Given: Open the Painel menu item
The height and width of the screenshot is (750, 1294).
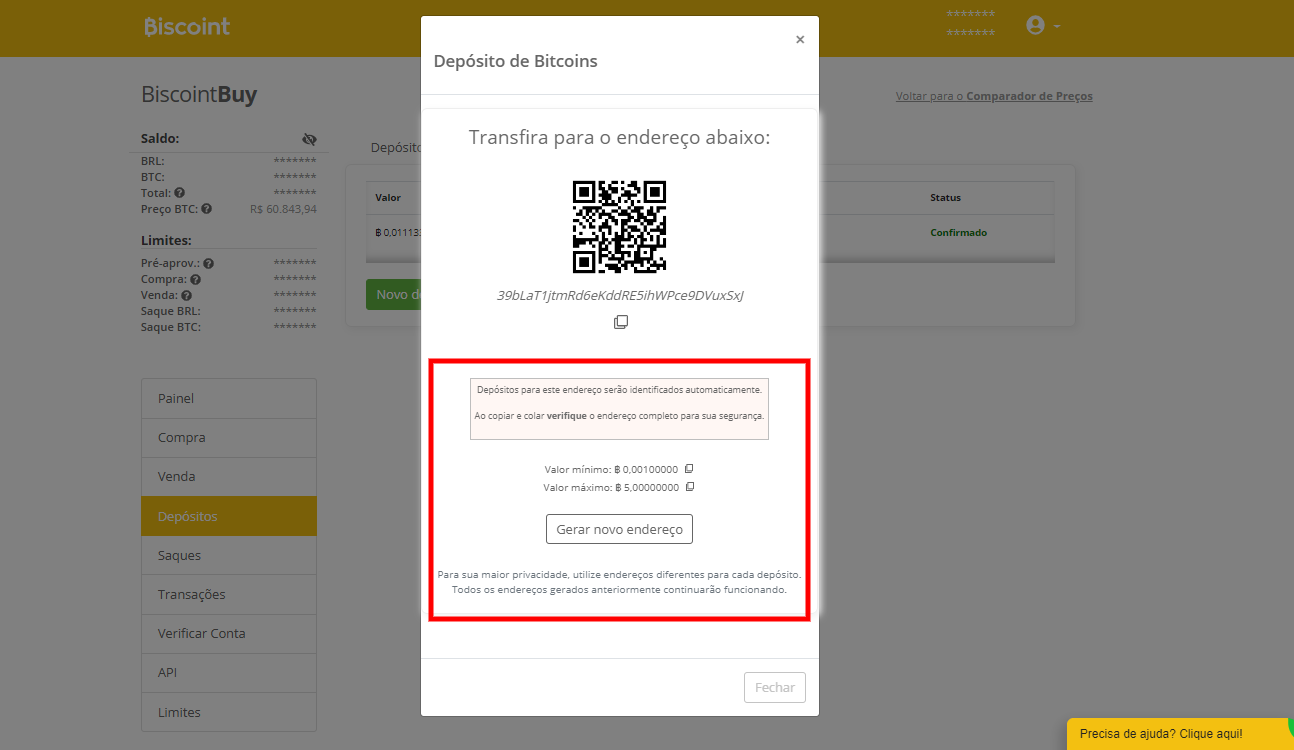Looking at the screenshot, I should click(229, 398).
